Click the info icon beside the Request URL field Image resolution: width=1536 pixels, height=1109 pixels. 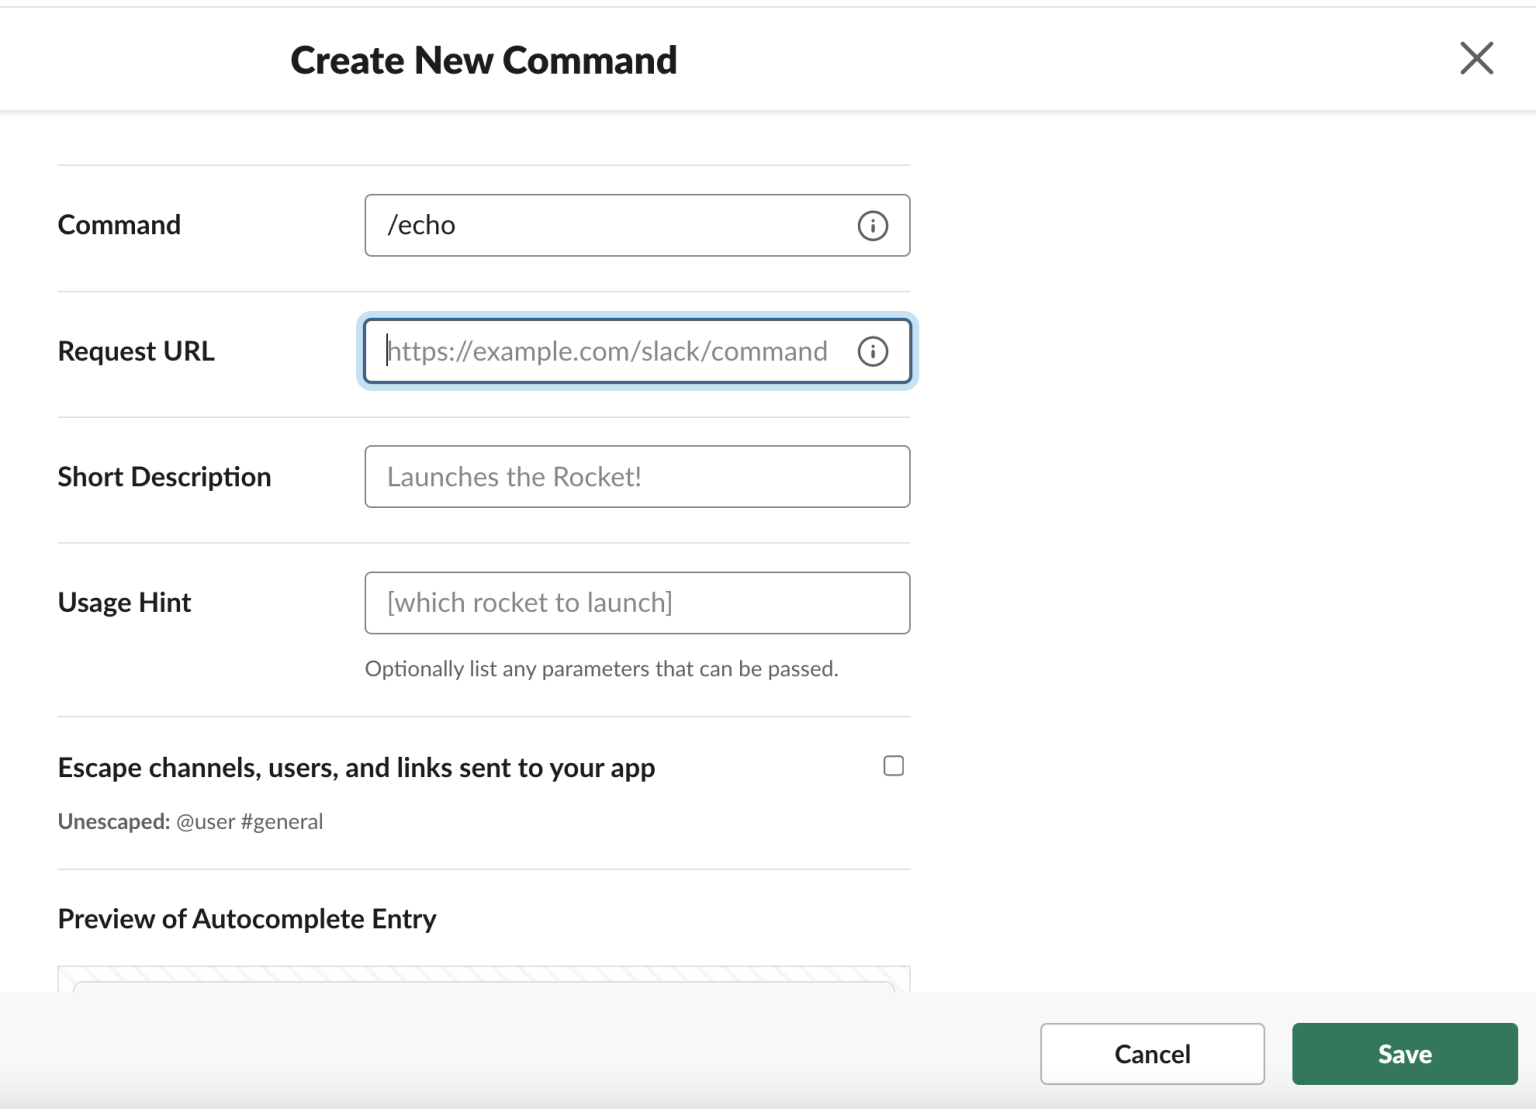(x=873, y=351)
